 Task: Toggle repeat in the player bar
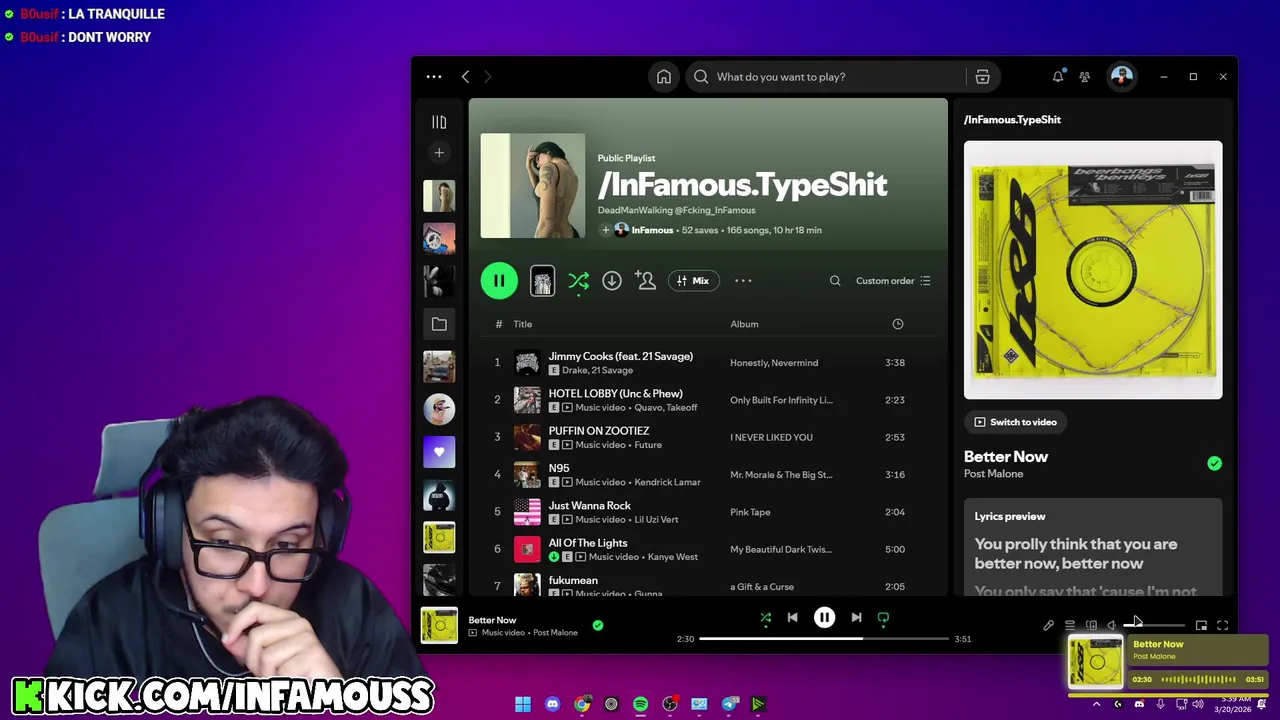click(x=883, y=618)
